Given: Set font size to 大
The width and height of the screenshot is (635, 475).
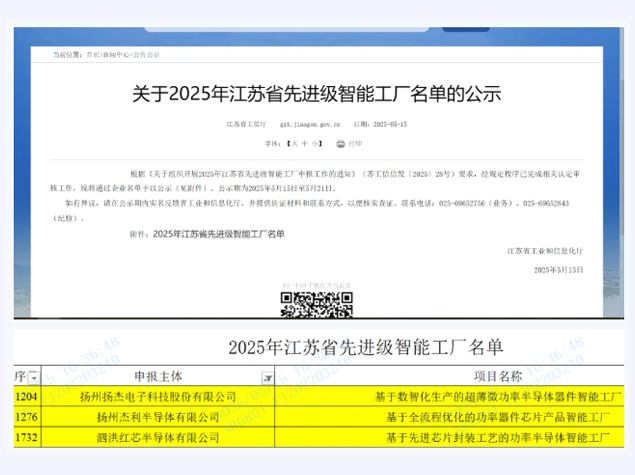Looking at the screenshot, I should (294, 144).
